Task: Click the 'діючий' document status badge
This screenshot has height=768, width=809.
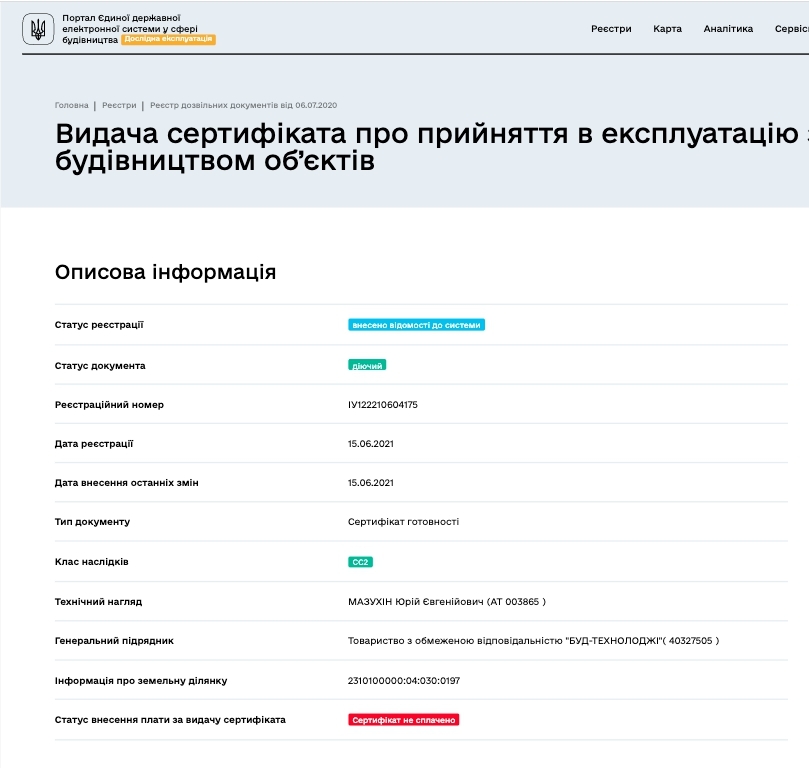Action: [367, 365]
